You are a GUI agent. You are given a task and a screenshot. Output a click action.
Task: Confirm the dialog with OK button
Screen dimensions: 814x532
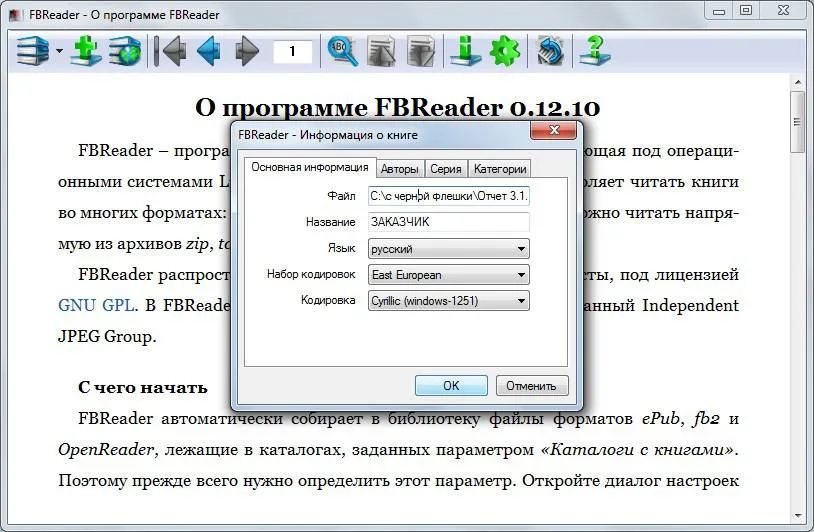click(x=451, y=386)
